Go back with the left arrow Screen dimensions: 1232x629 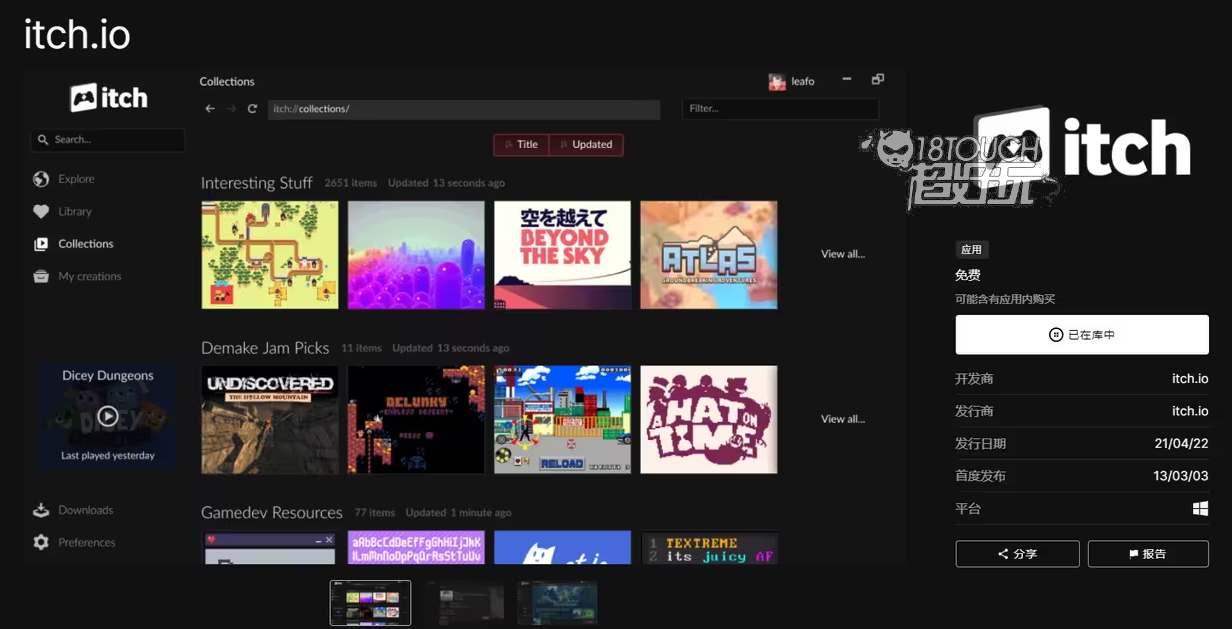coord(210,109)
